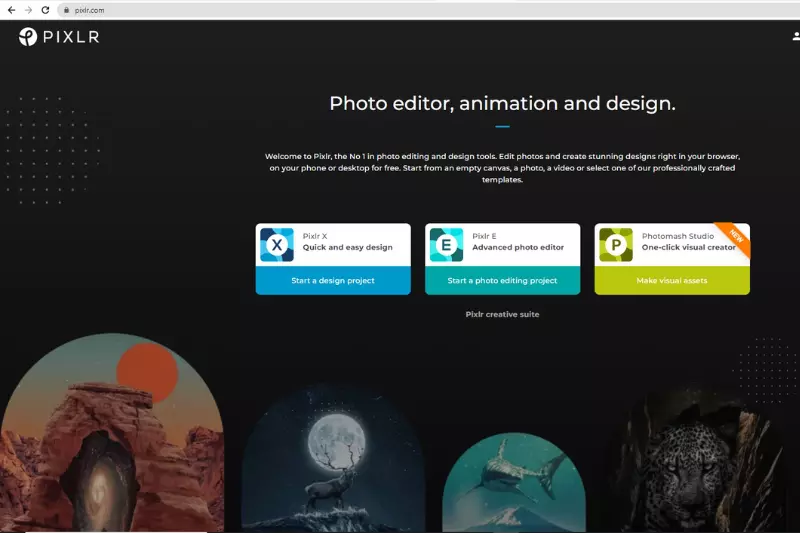This screenshot has width=800, height=533.
Task: Start a design project
Action: [333, 280]
